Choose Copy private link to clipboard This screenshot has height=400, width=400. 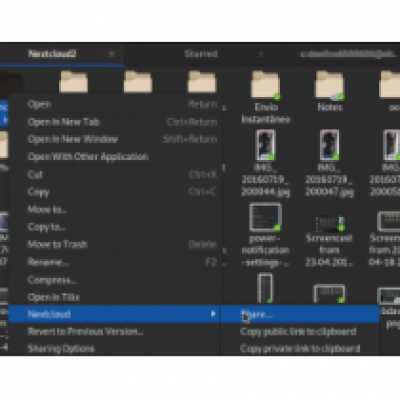[300, 349]
